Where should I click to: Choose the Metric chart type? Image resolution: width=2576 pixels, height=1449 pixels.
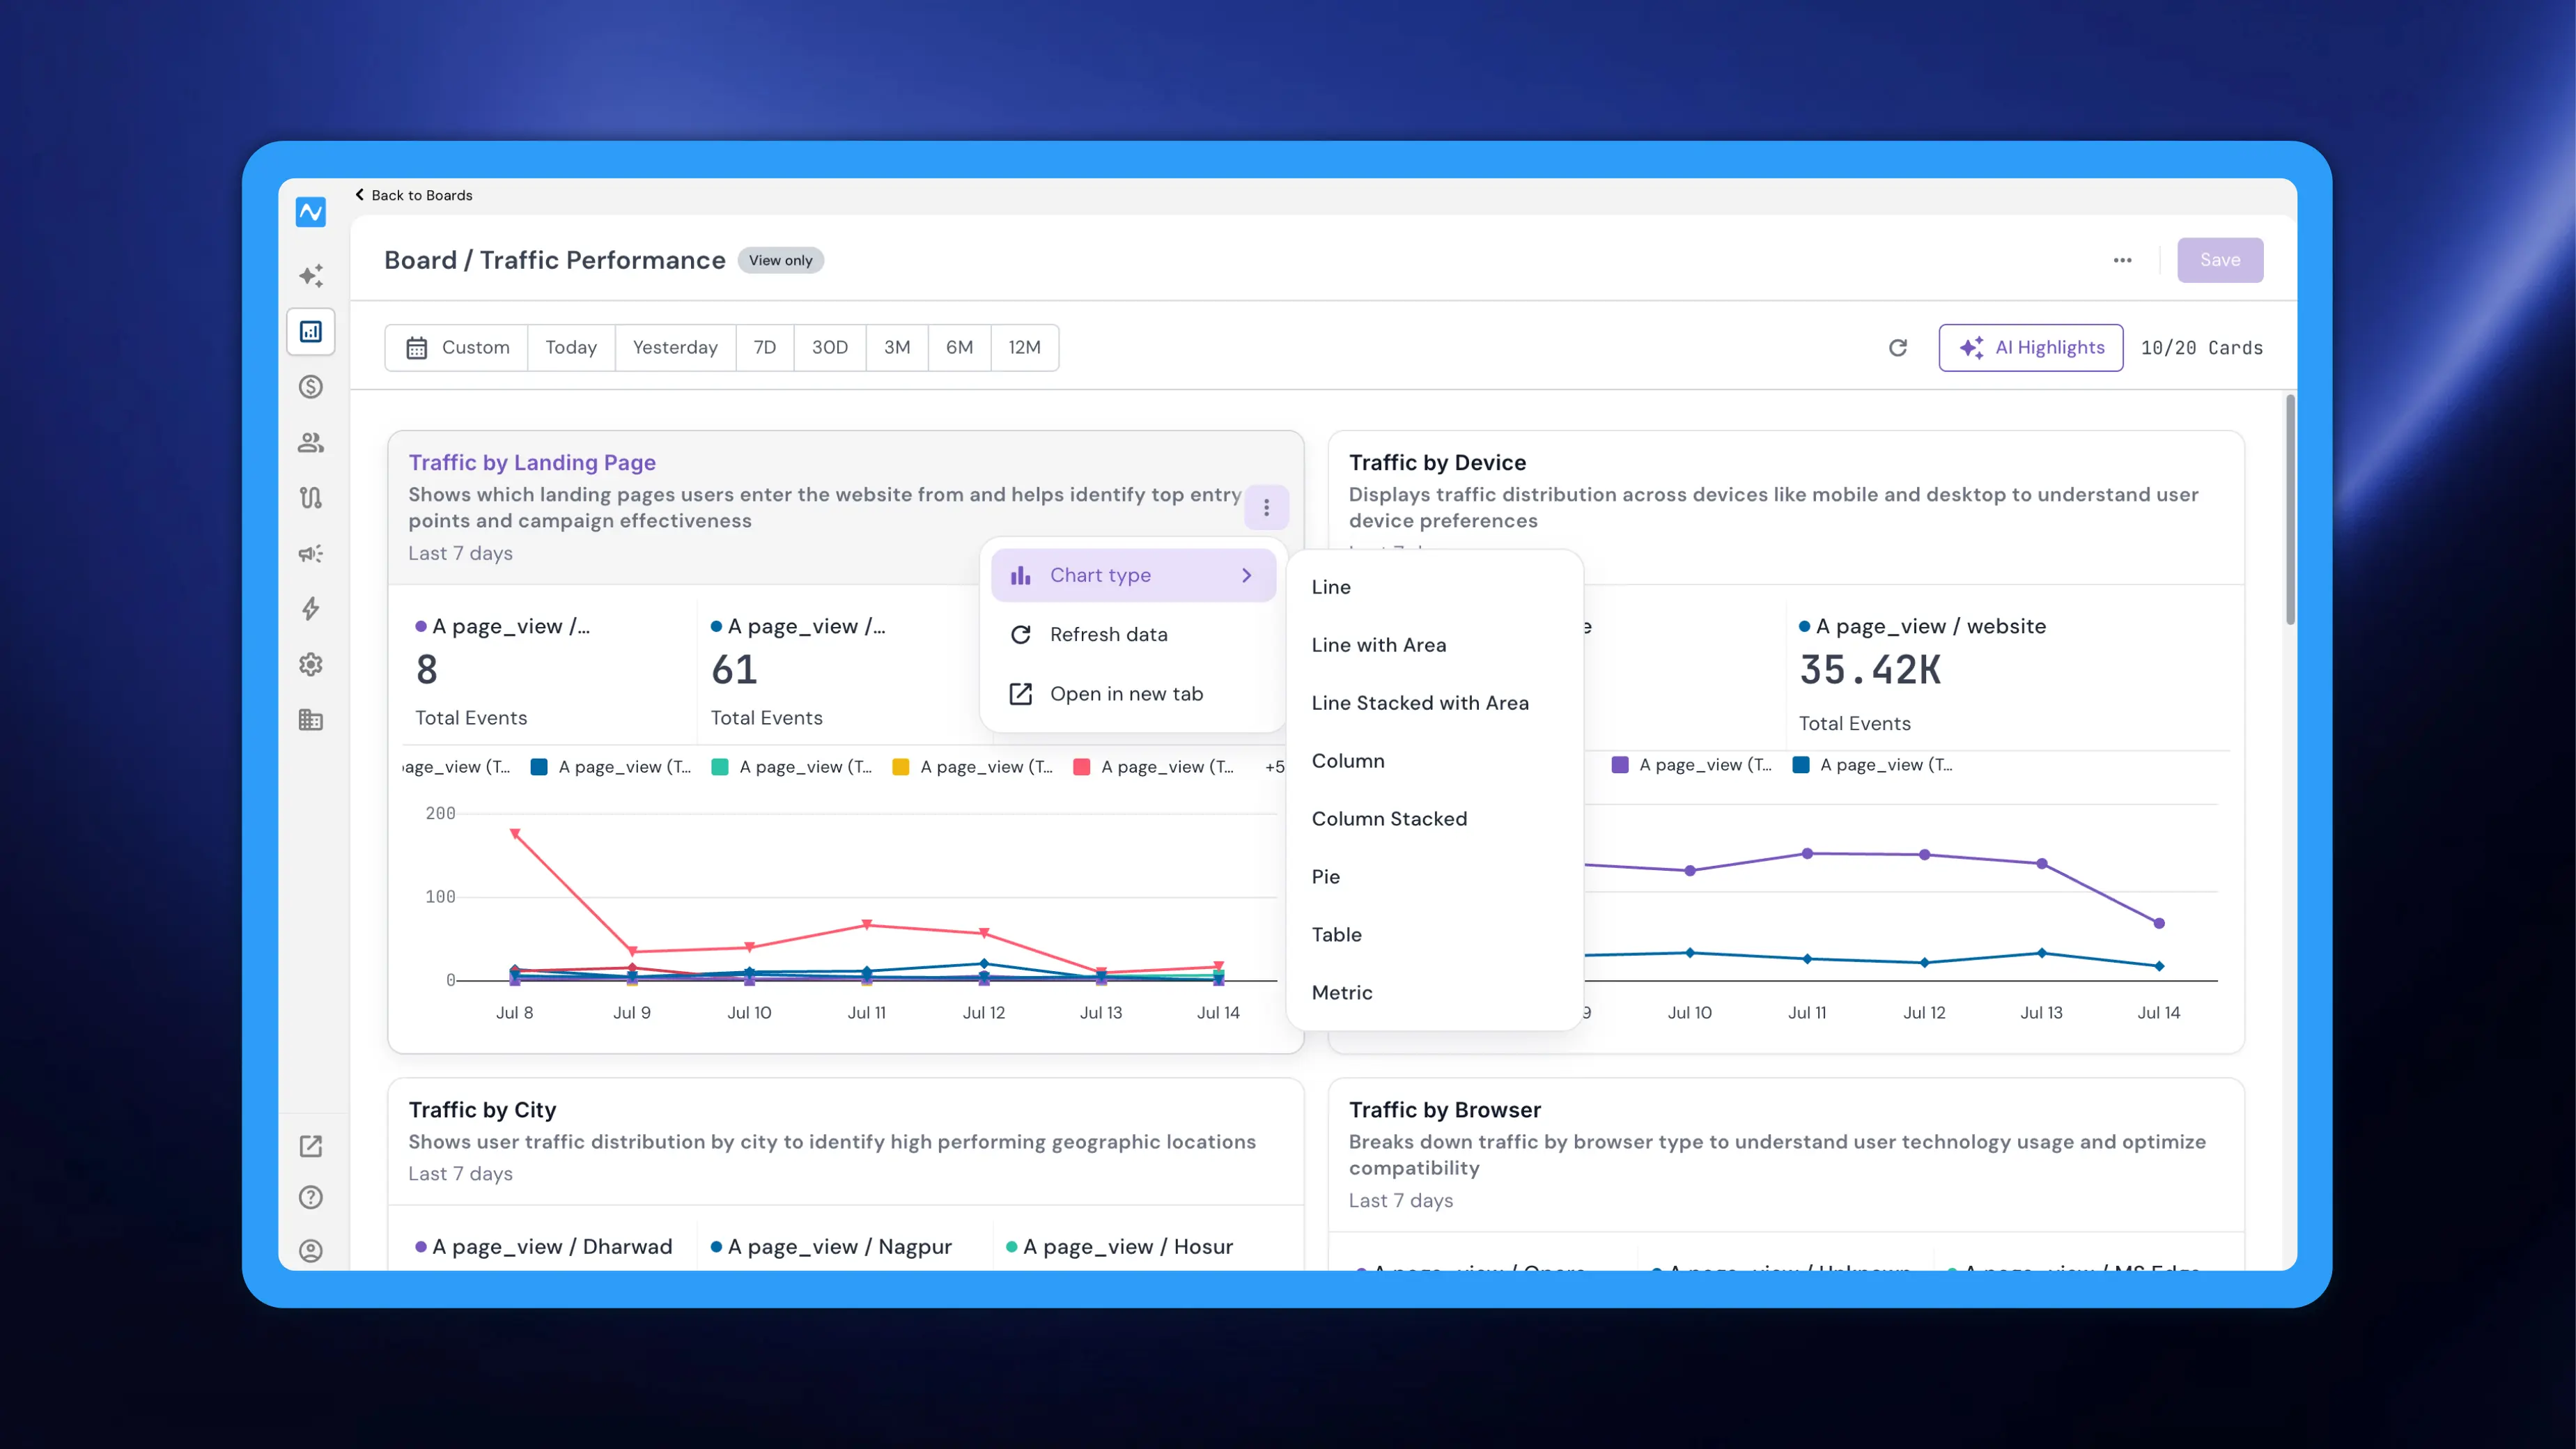click(1434, 993)
